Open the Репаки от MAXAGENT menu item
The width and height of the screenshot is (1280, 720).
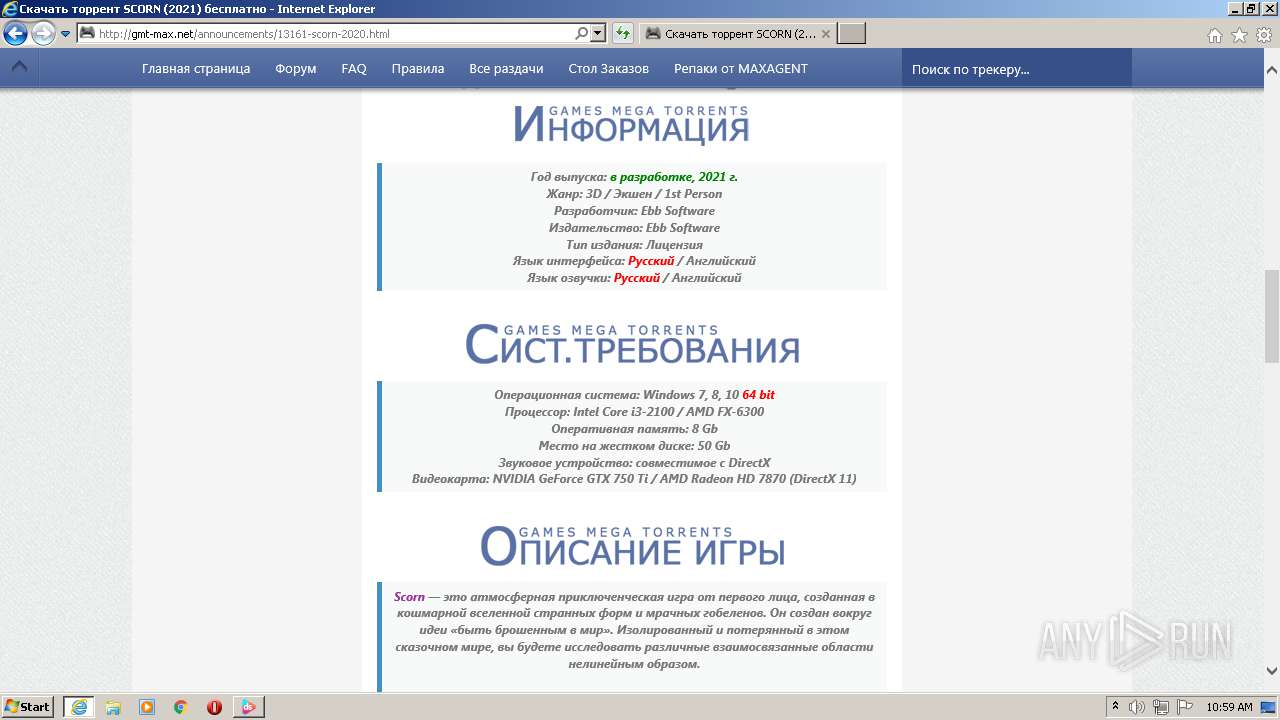[x=741, y=69]
